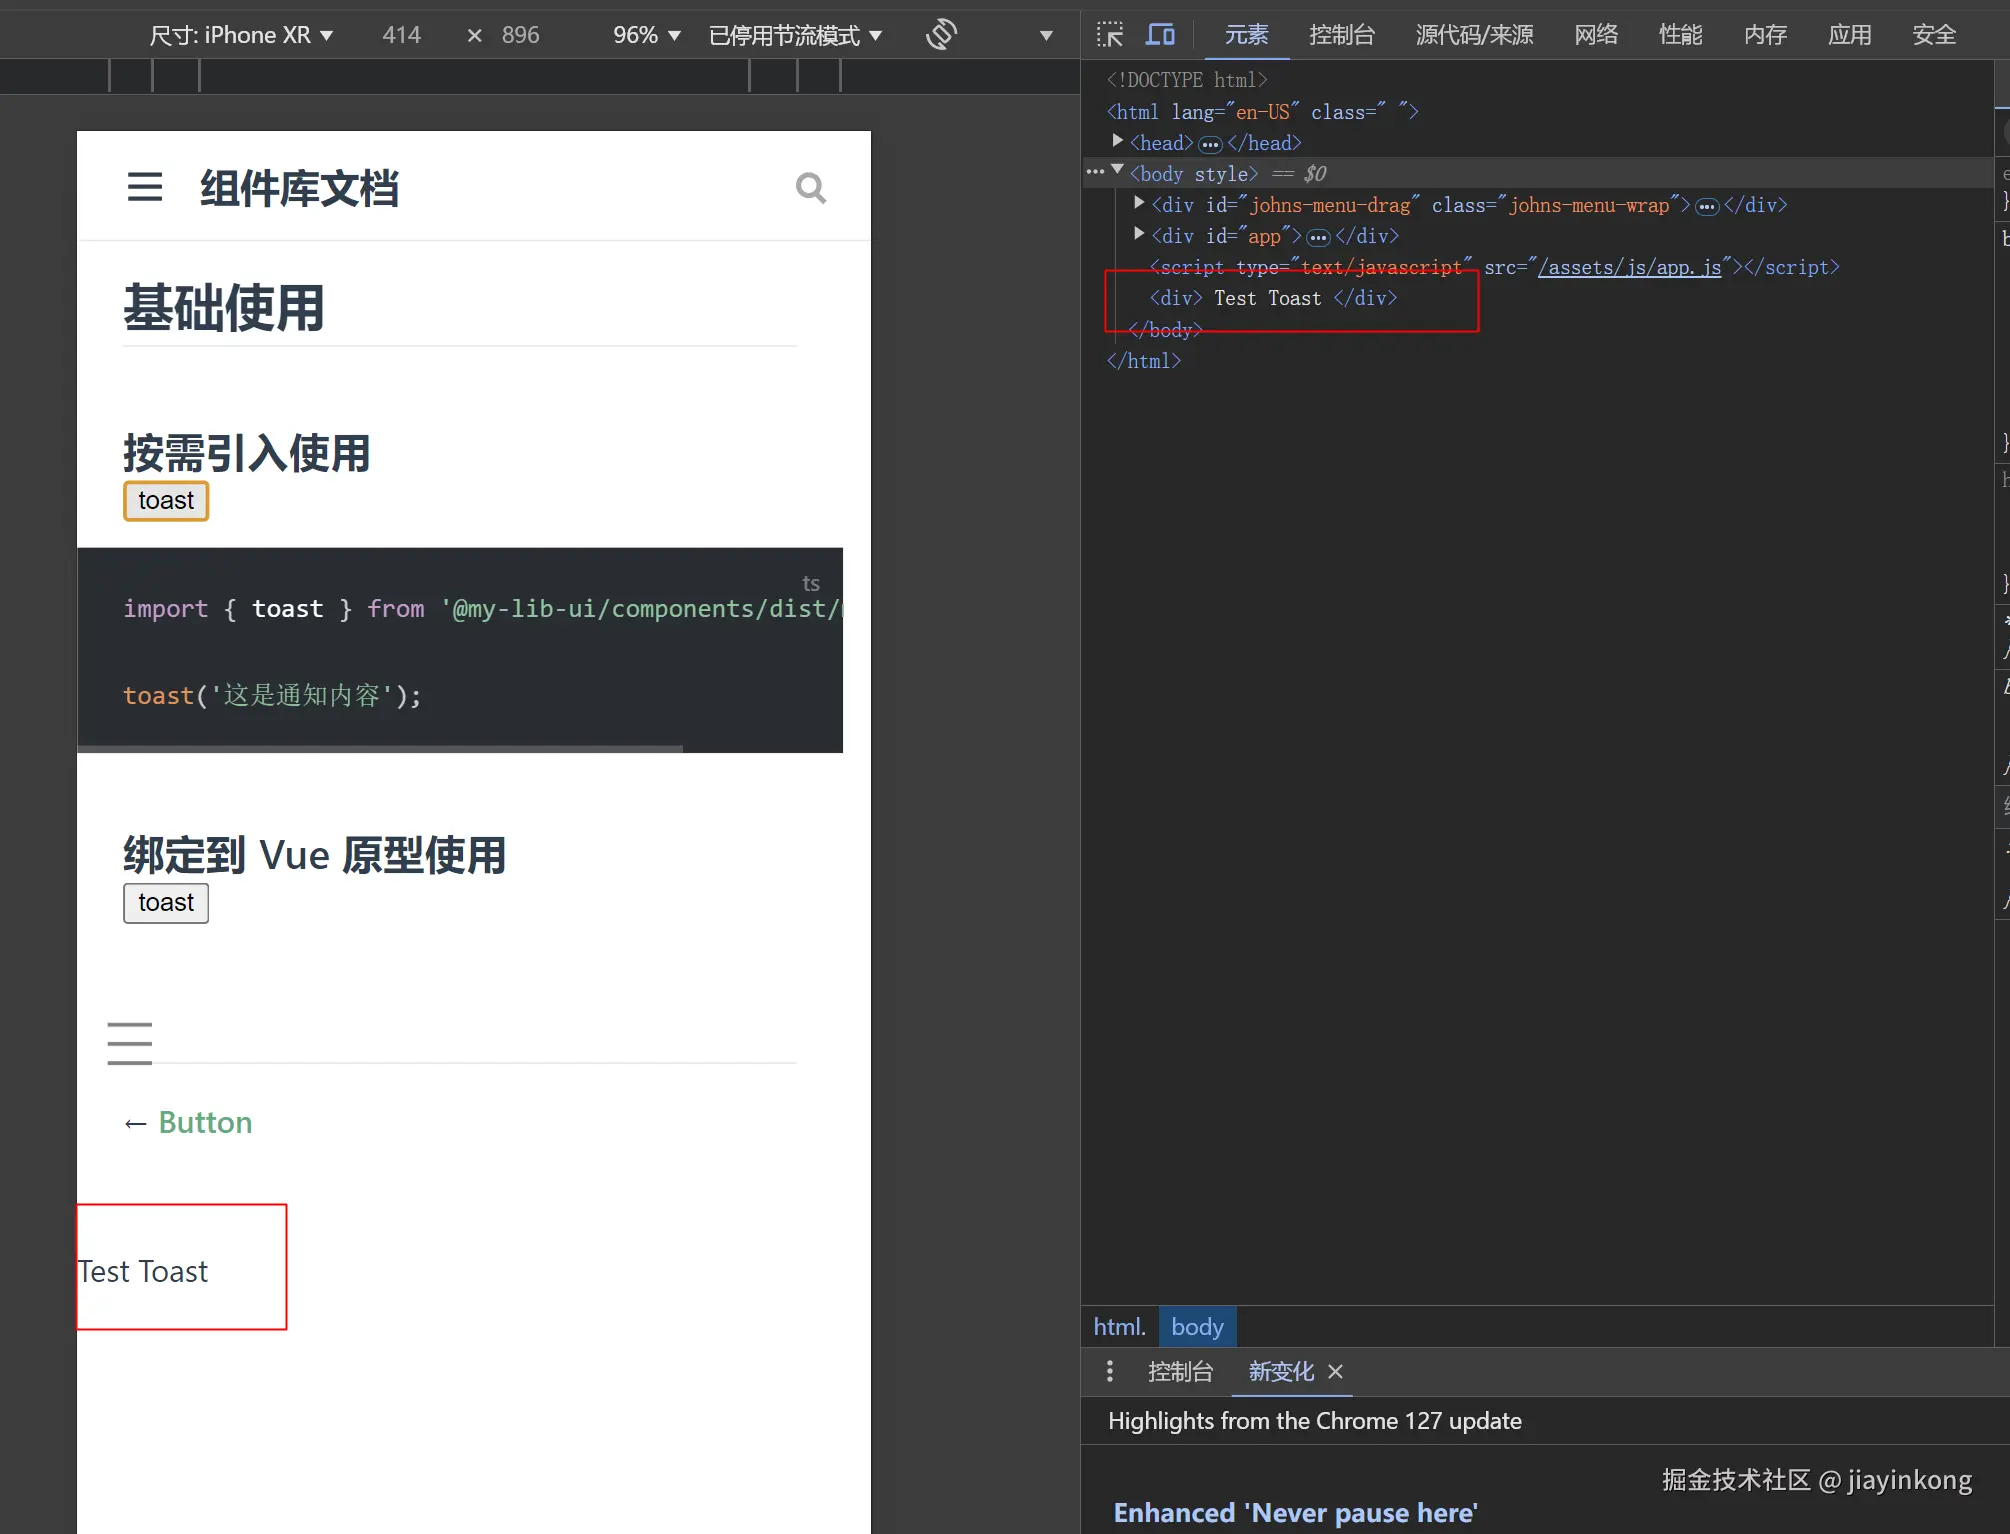The height and width of the screenshot is (1534, 2010).
Task: Open the iPhone XR dimensions dropdown
Action: [x=241, y=35]
